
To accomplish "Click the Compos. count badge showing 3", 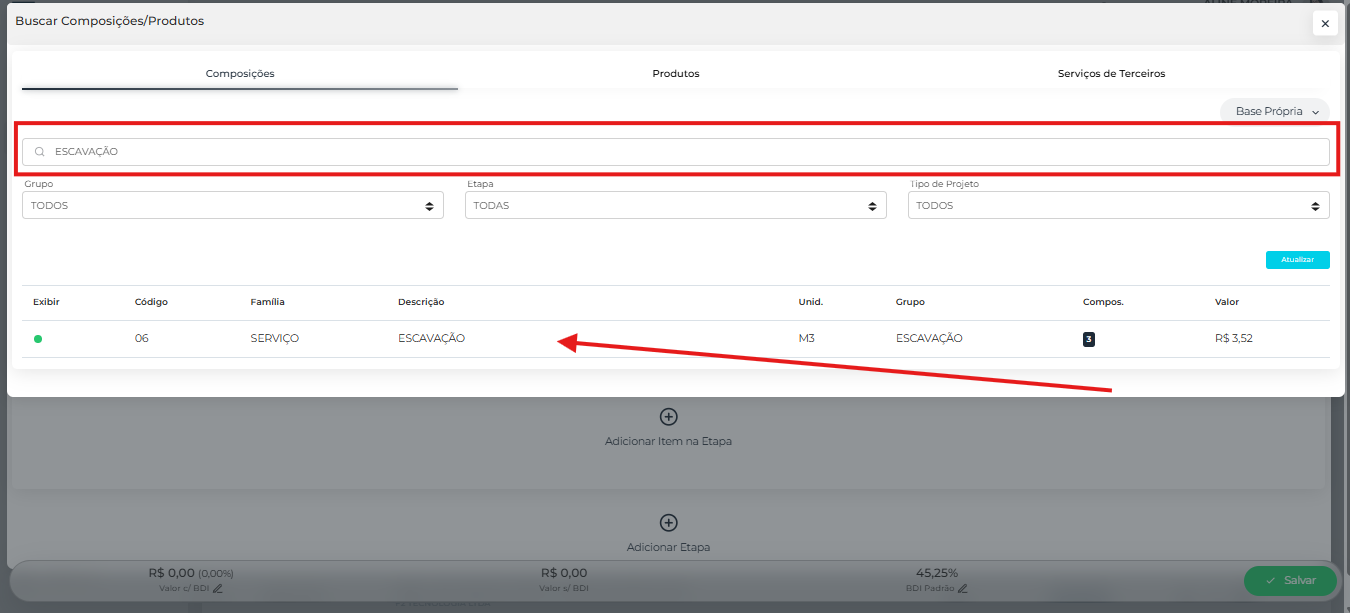I will 1088,339.
